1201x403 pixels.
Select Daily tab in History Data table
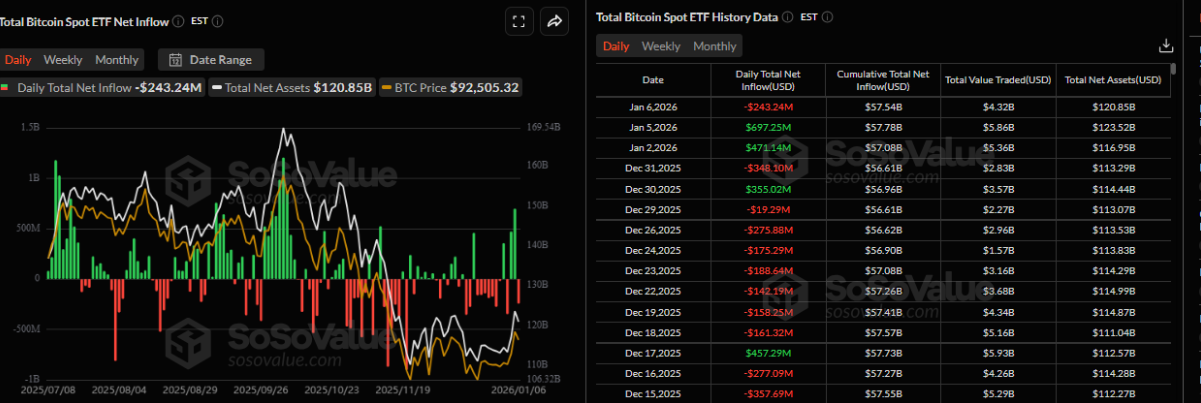click(616, 46)
